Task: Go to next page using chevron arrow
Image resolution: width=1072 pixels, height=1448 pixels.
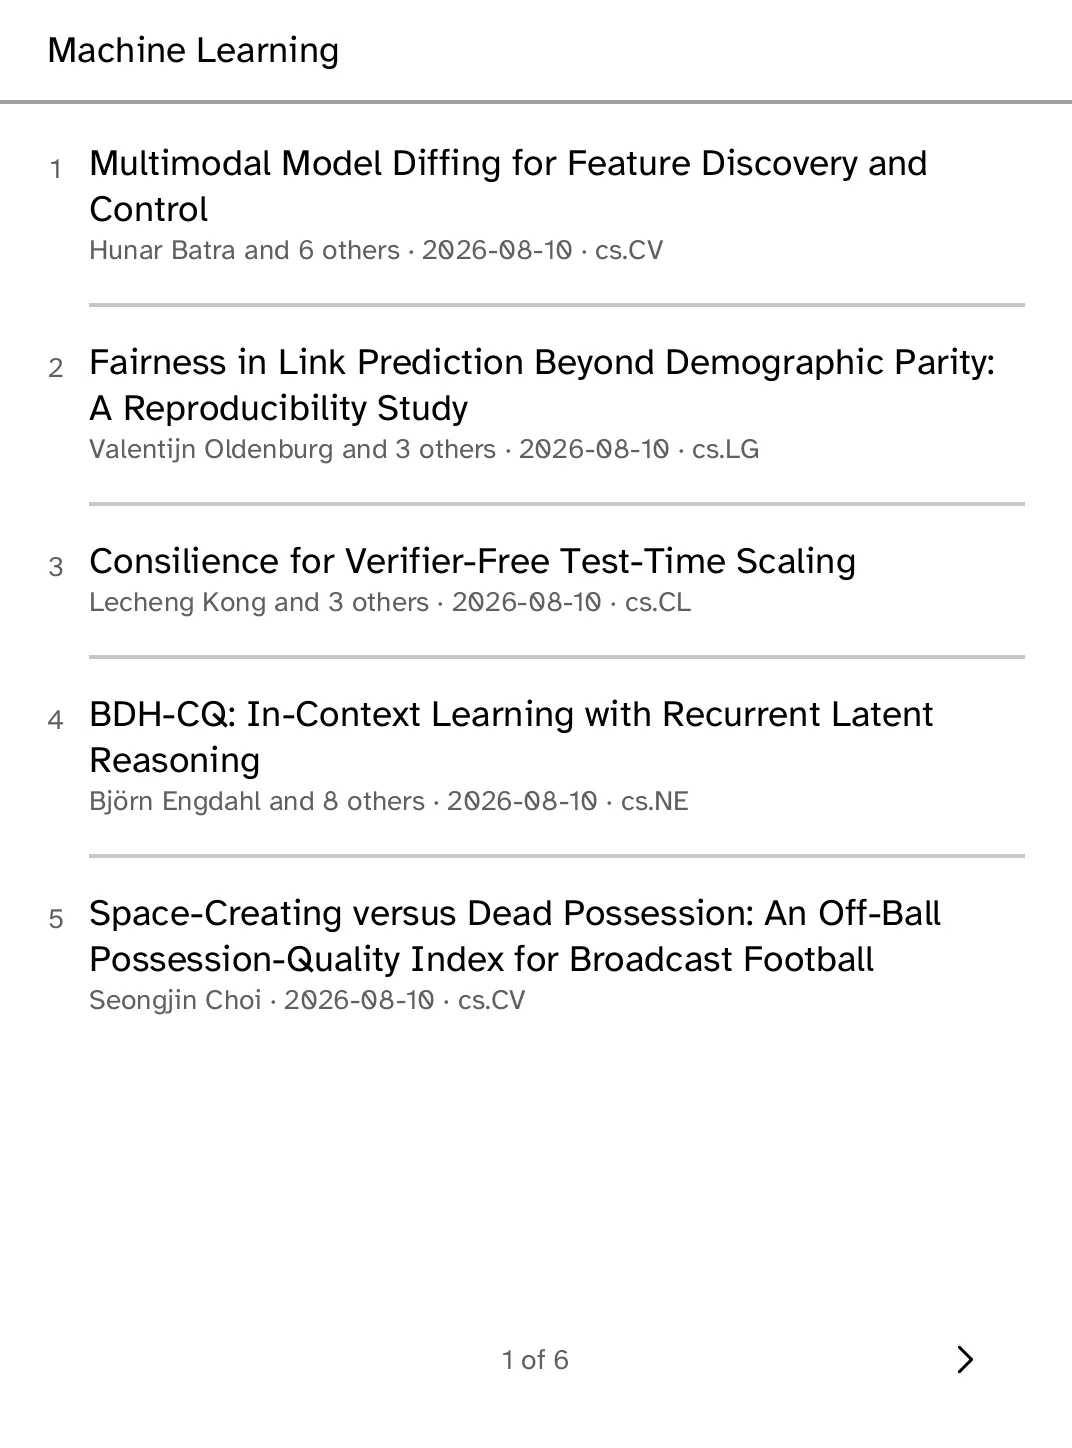Action: 964,1359
